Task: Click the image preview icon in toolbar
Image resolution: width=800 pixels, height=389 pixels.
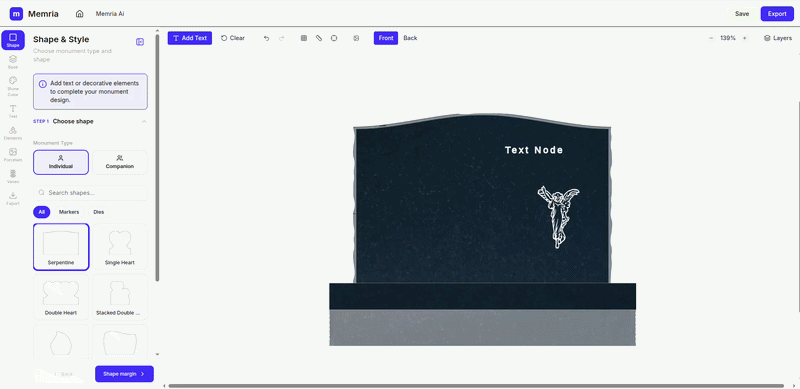Action: click(356, 38)
